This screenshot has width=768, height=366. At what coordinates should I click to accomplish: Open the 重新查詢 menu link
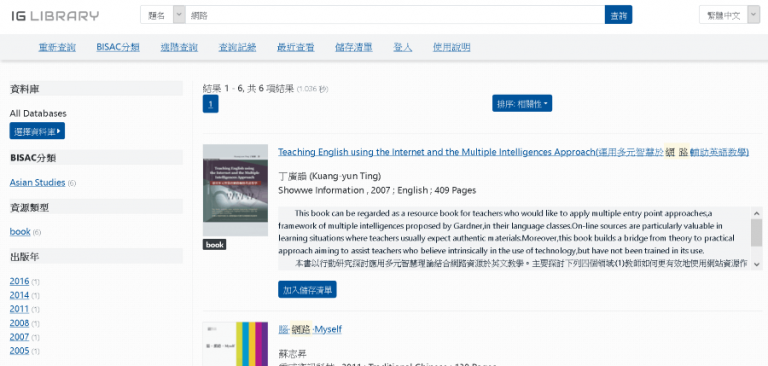[x=57, y=48]
